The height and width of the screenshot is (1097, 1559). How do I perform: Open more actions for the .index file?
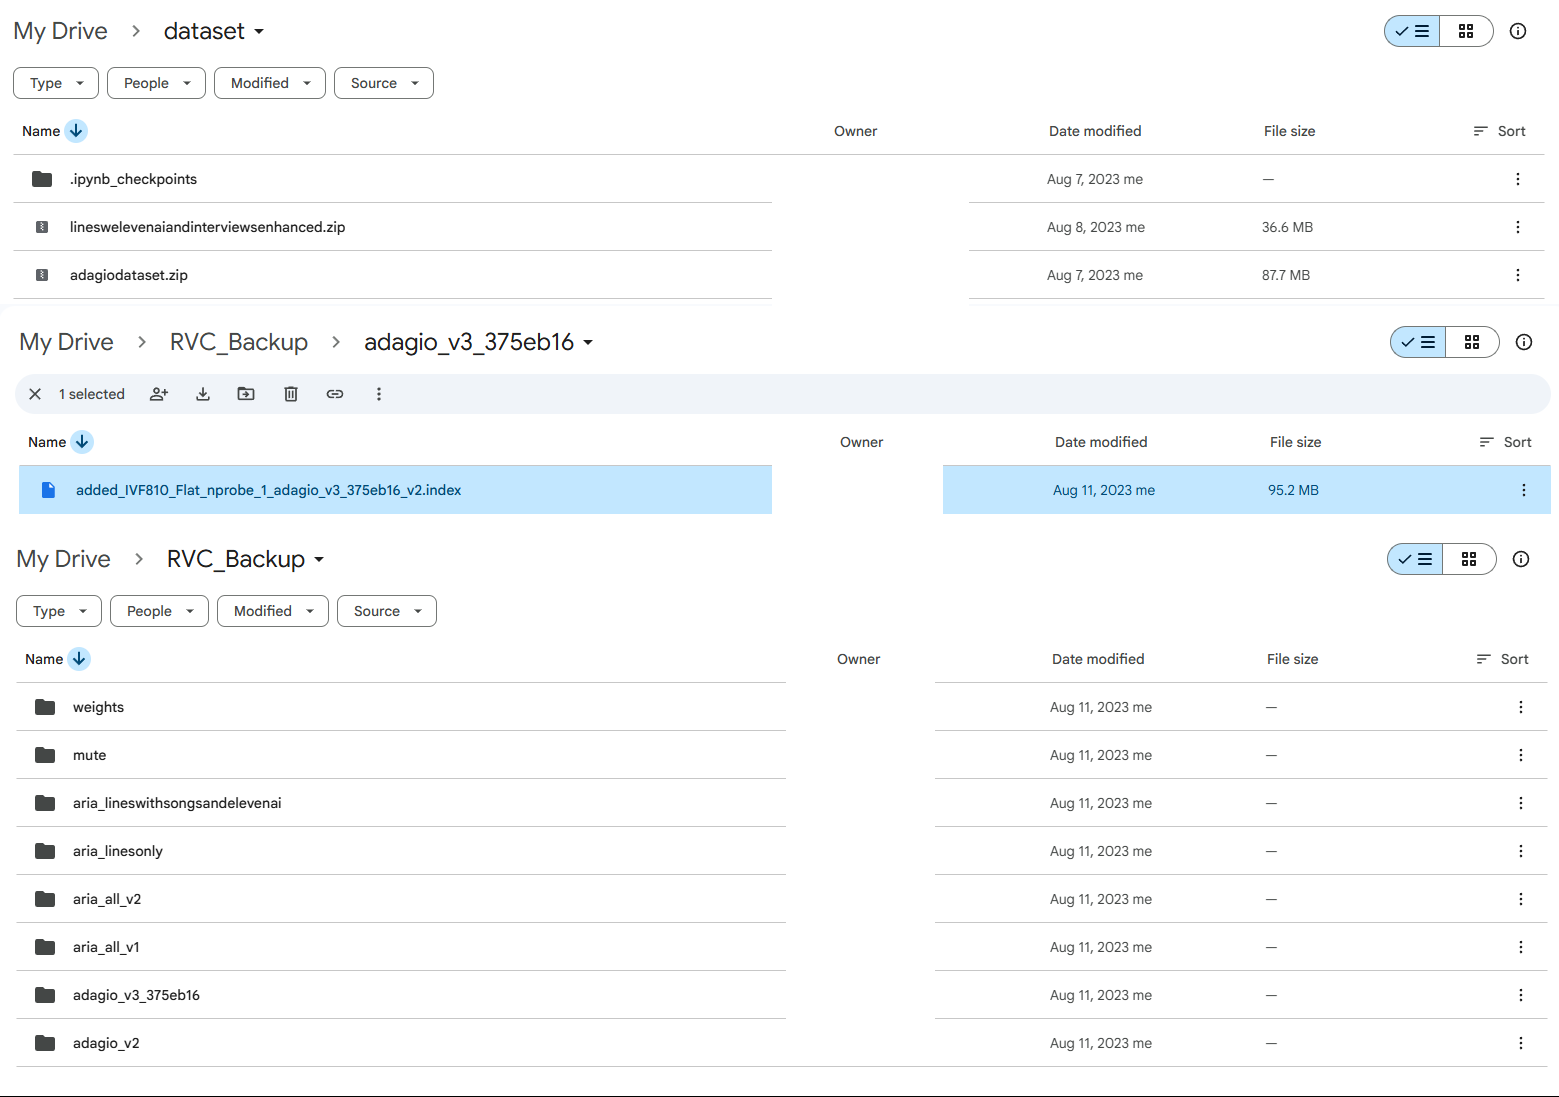click(x=1524, y=490)
